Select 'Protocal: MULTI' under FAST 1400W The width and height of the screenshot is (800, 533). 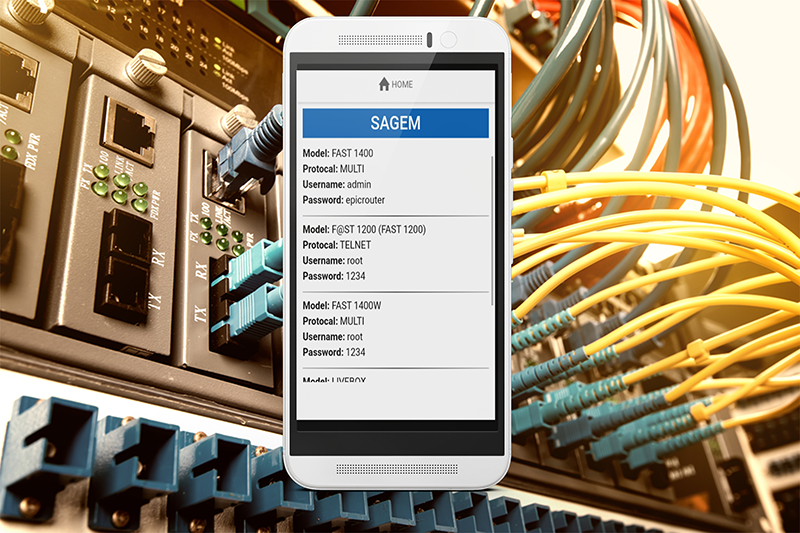point(333,321)
